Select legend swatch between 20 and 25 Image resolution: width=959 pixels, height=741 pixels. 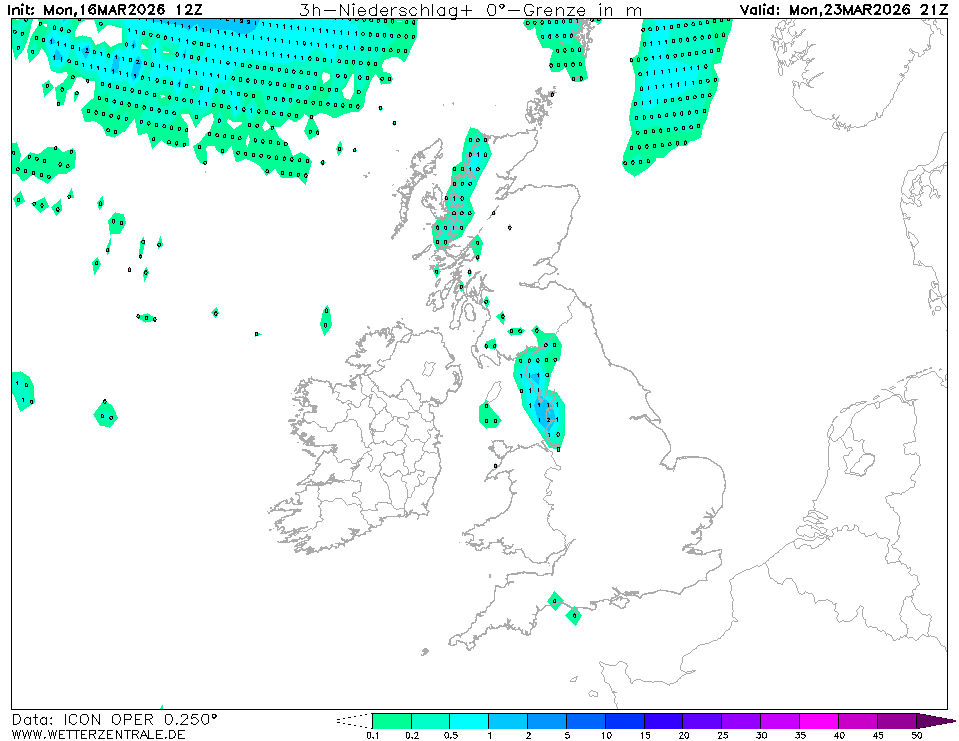703,720
